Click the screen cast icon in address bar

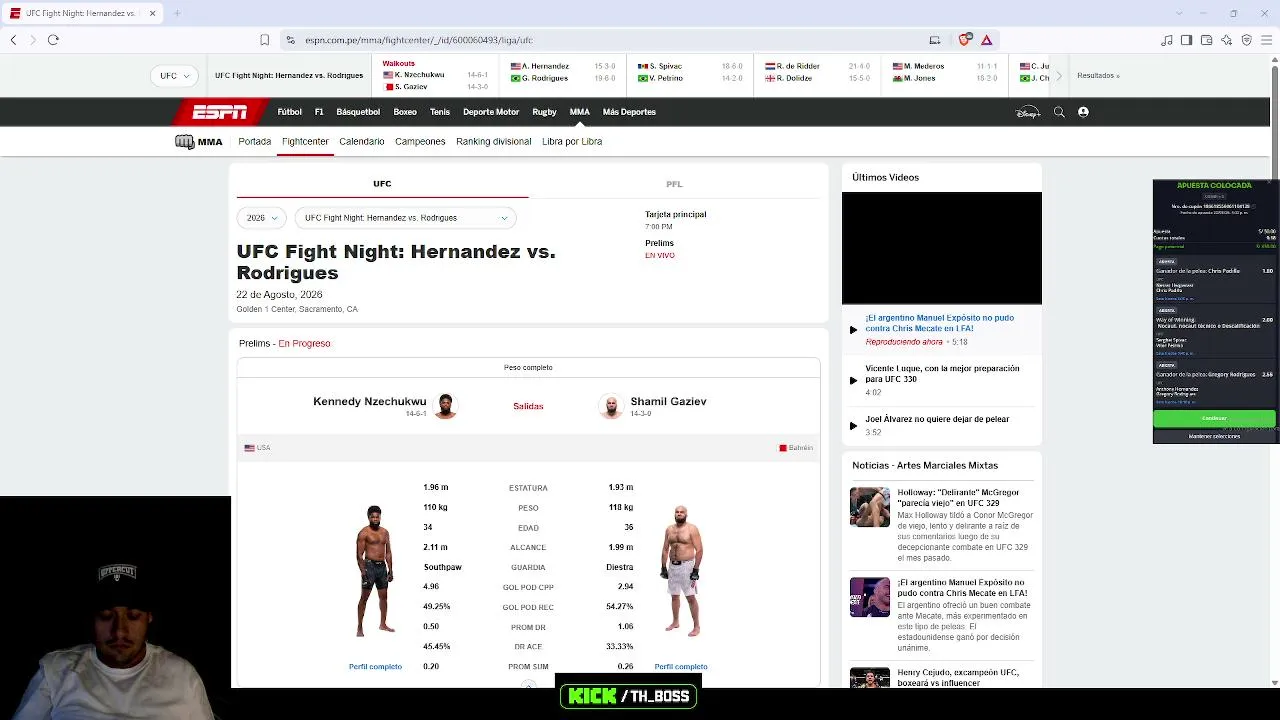(934, 40)
